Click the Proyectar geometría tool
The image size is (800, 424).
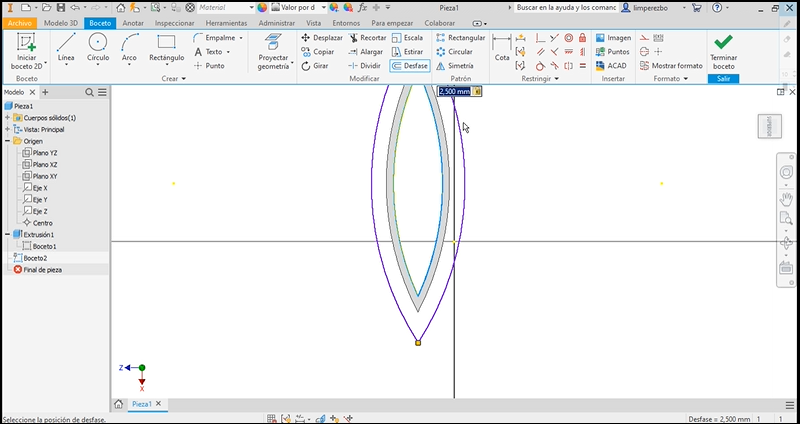pyautogui.click(x=273, y=51)
